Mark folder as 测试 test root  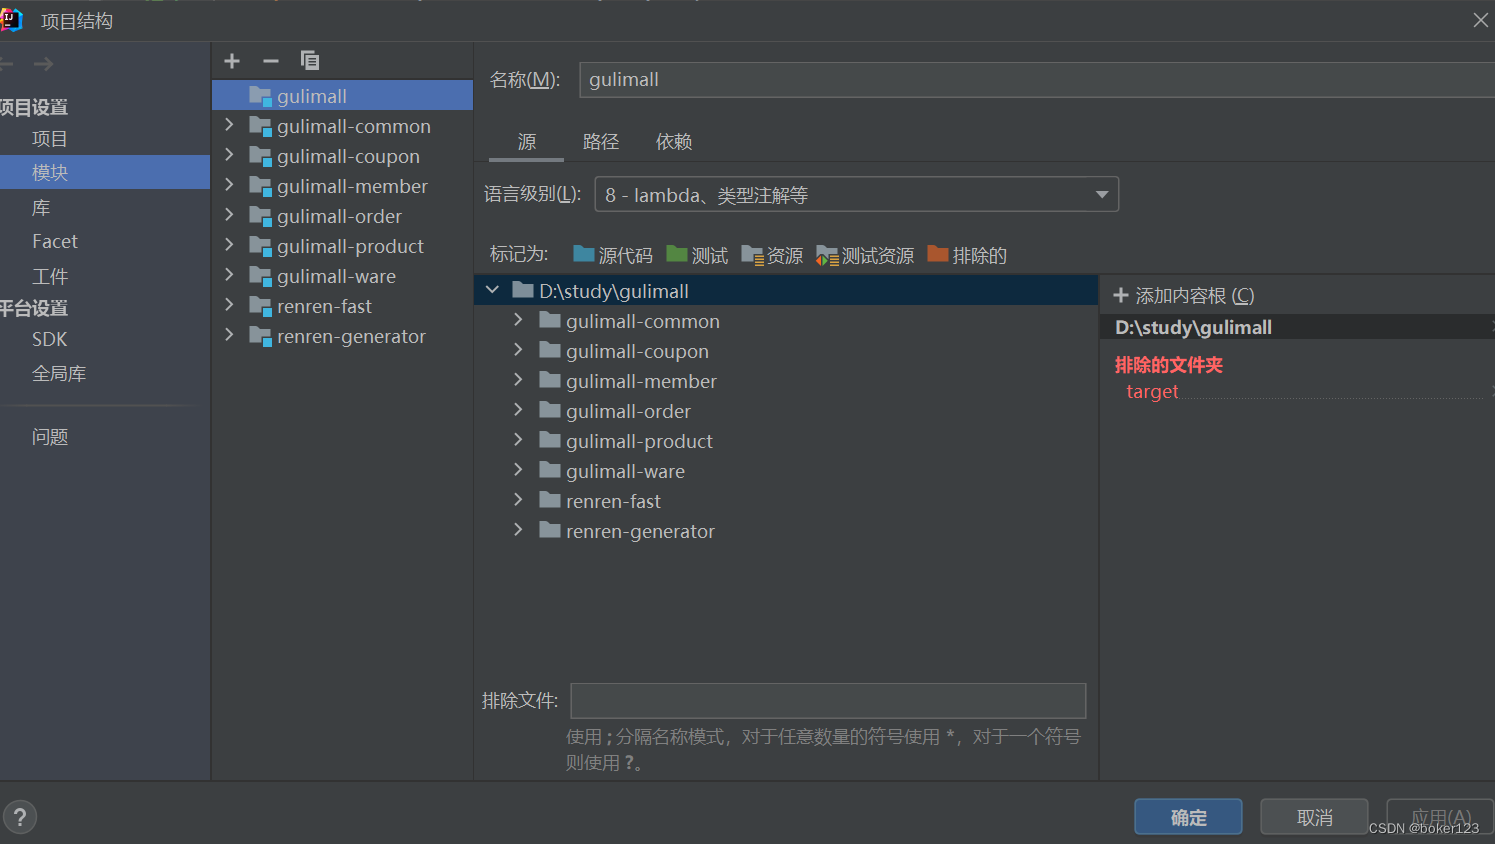click(x=697, y=254)
